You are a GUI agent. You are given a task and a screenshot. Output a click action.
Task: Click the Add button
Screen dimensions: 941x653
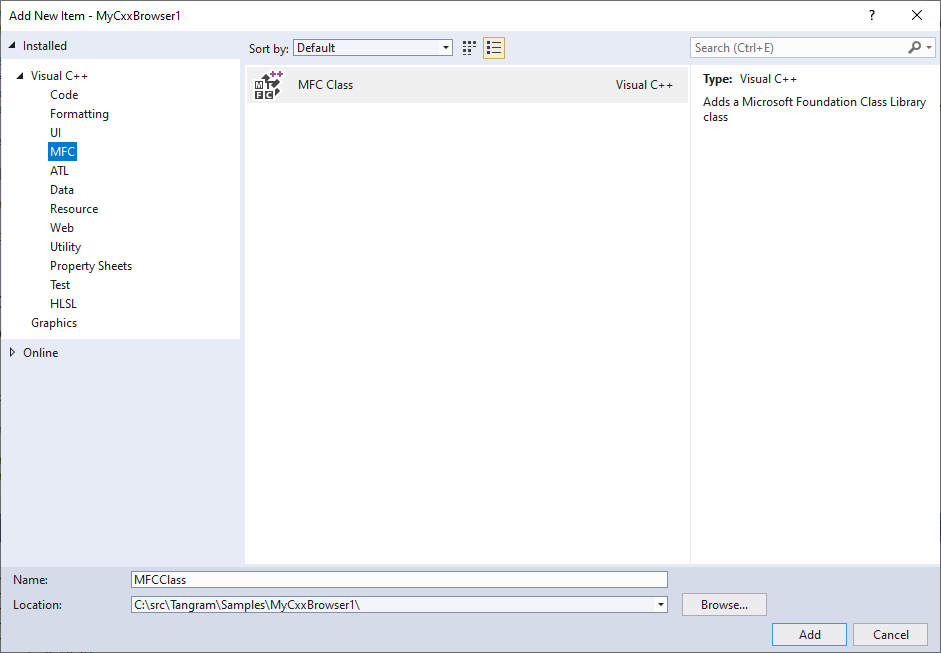point(808,634)
